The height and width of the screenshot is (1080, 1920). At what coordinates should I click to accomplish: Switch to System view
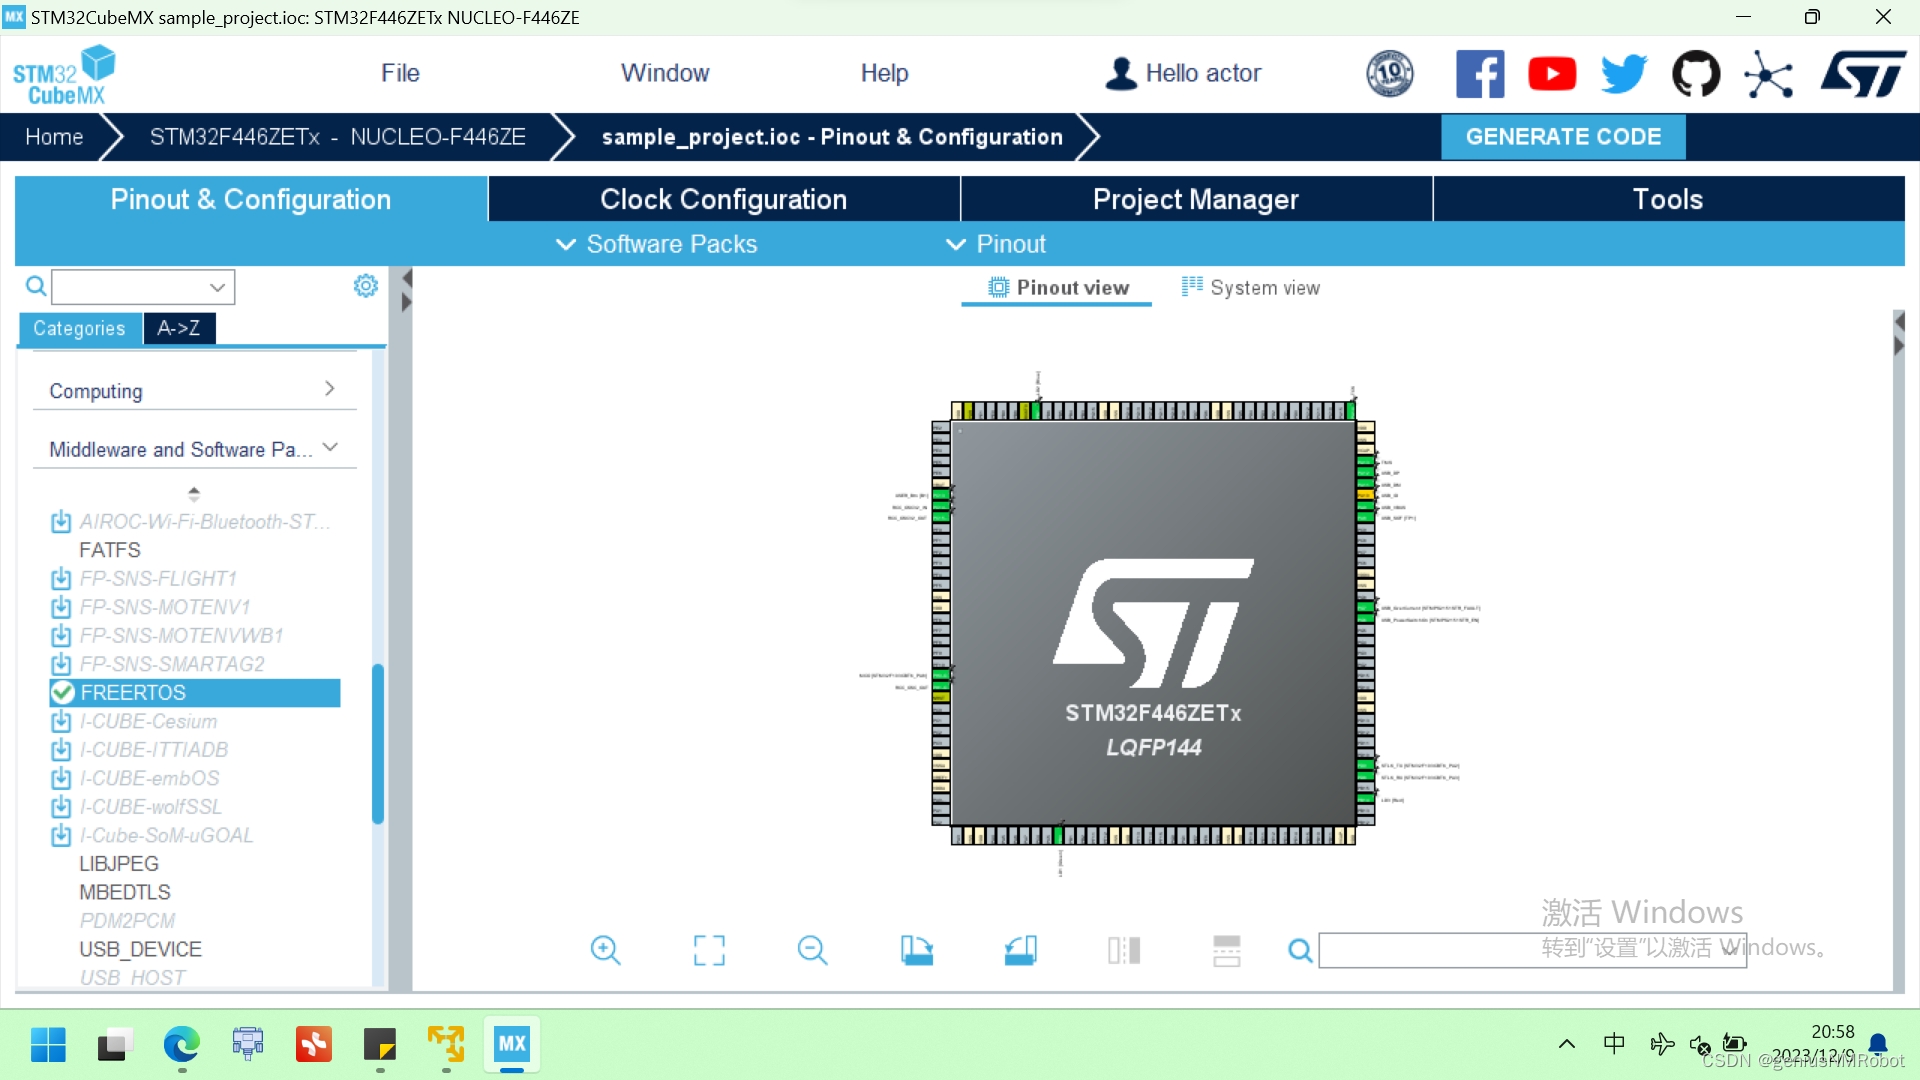tap(1249, 287)
